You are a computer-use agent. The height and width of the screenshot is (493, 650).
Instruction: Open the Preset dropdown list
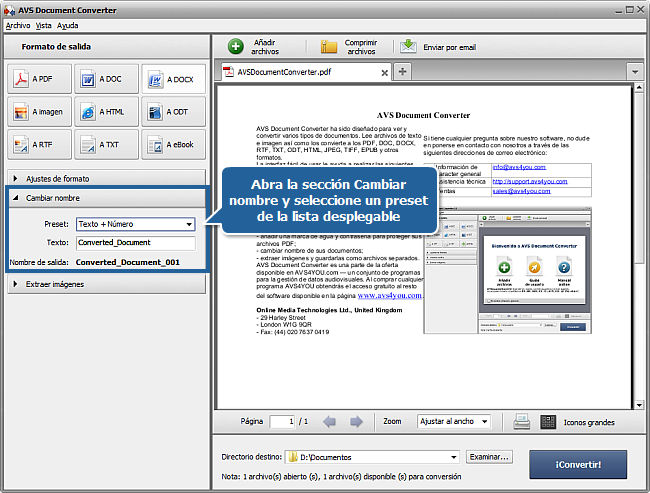coord(136,224)
